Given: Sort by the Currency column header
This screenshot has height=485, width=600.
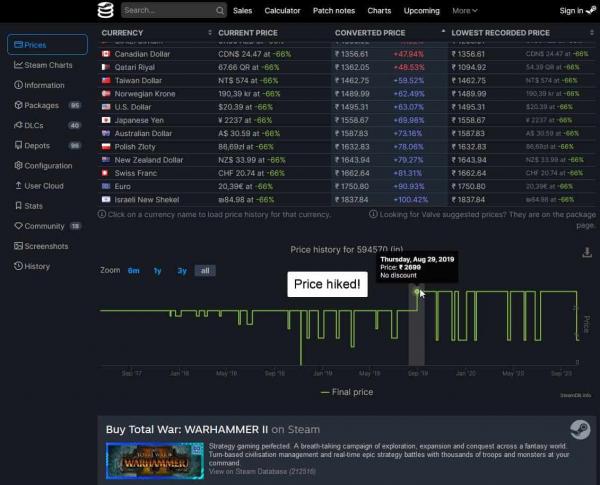Looking at the screenshot, I should click(x=157, y=33).
